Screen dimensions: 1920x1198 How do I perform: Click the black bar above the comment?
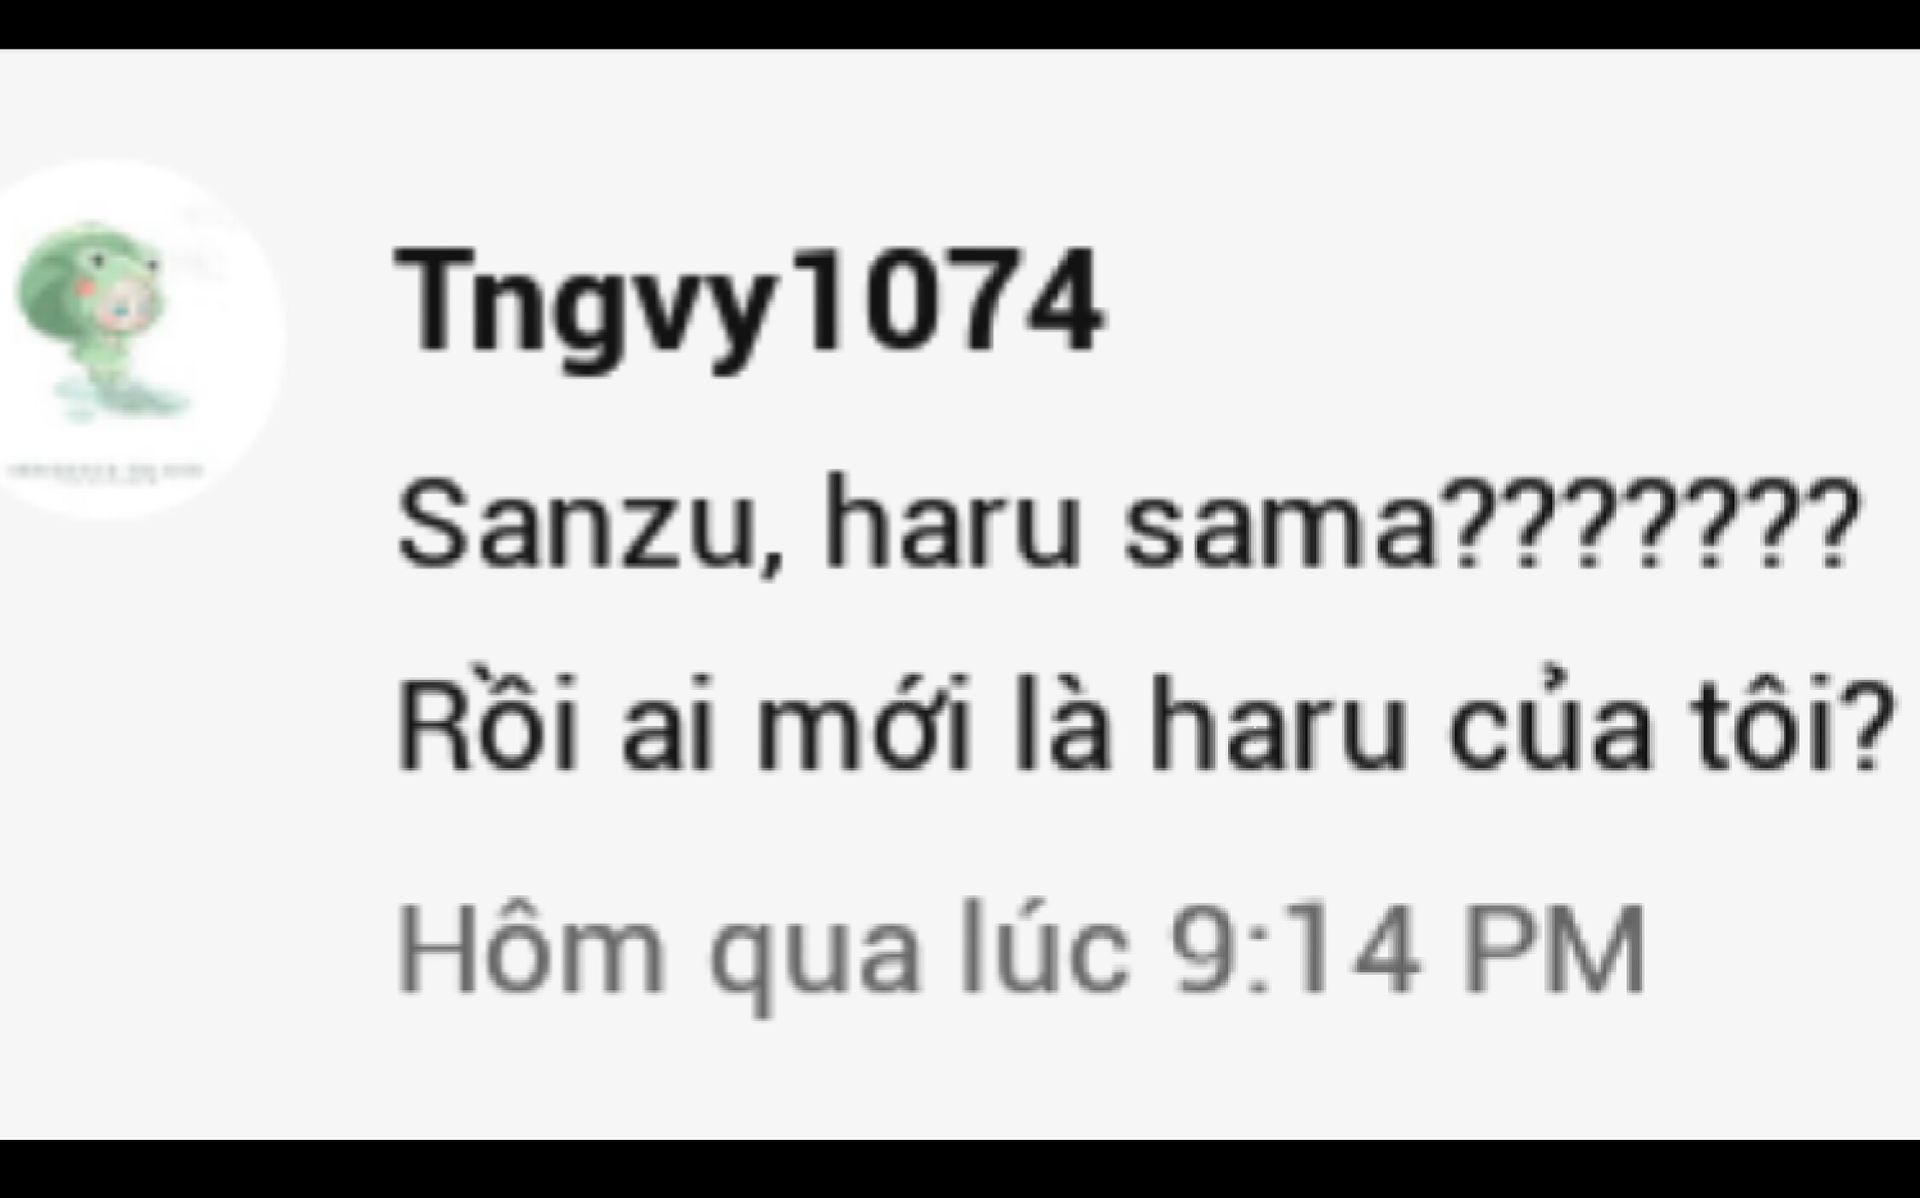click(960, 24)
